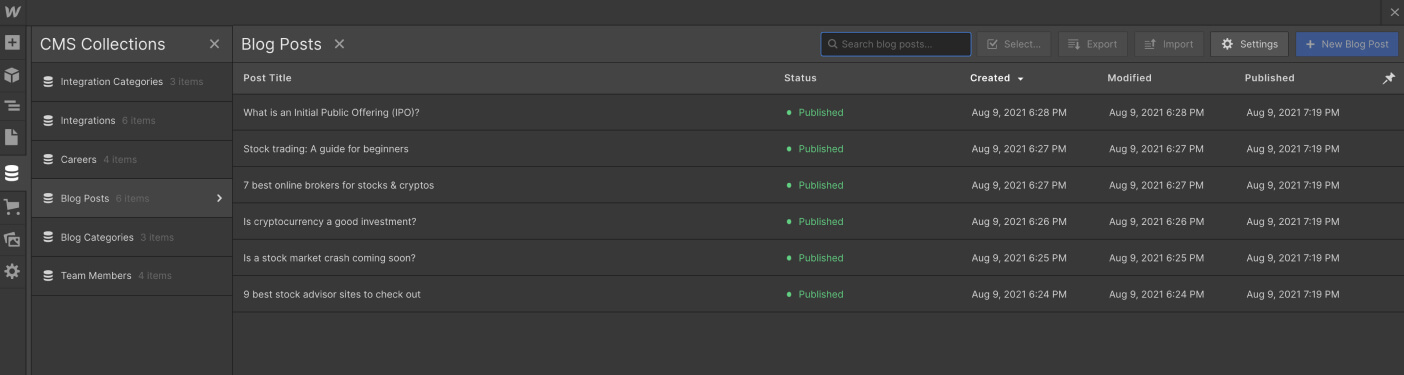Open the CMS database panel icon

coord(12,173)
